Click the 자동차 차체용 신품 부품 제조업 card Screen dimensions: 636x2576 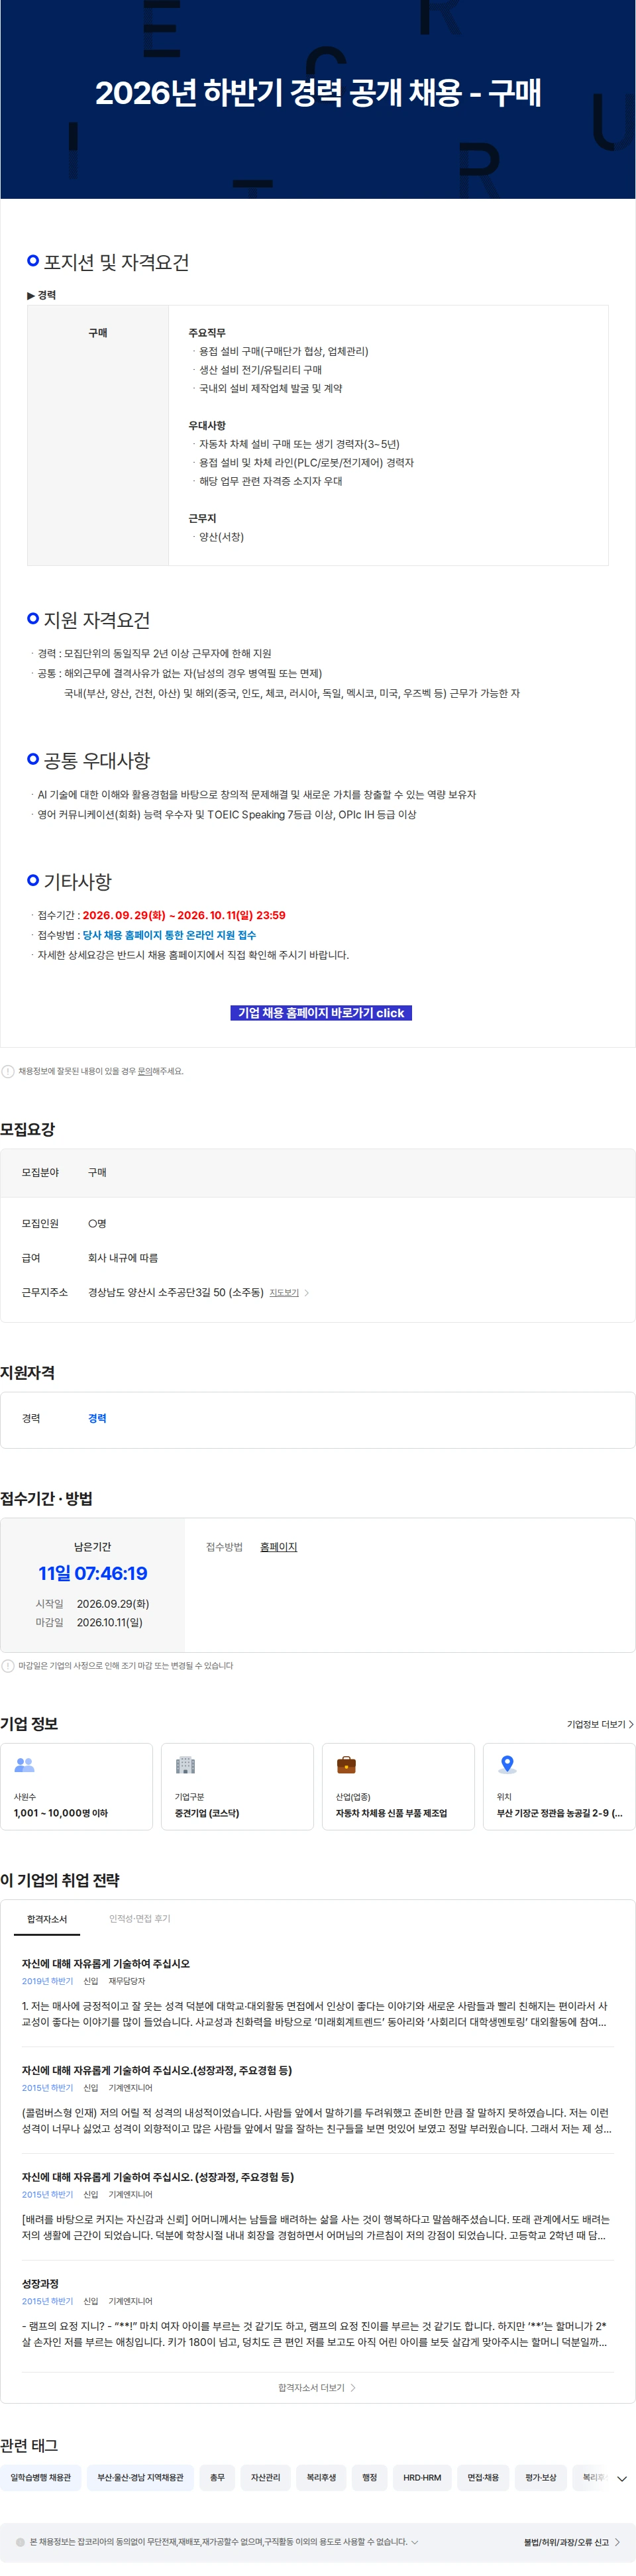point(398,1787)
